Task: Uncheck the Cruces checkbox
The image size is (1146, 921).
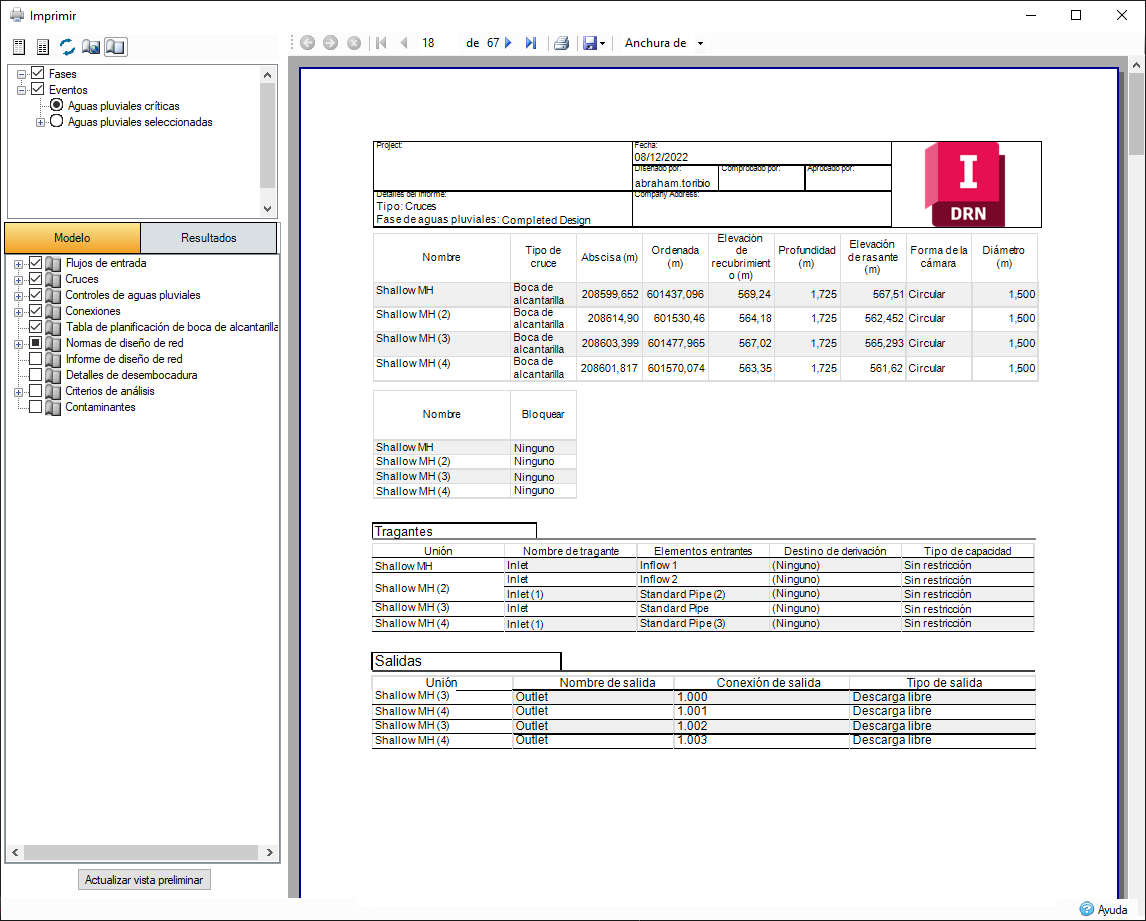Action: tap(35, 278)
